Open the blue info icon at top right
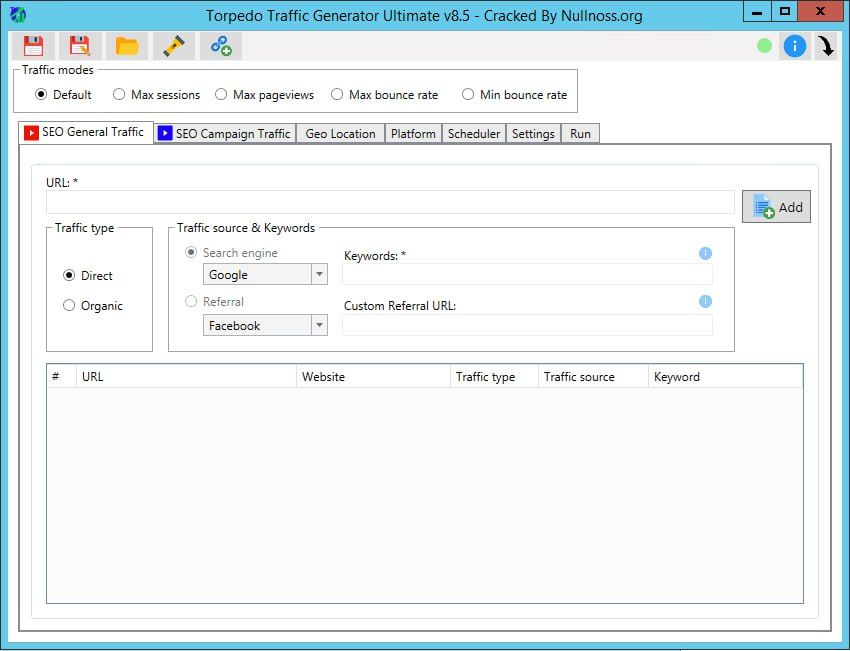The width and height of the screenshot is (850, 651). [x=794, y=46]
